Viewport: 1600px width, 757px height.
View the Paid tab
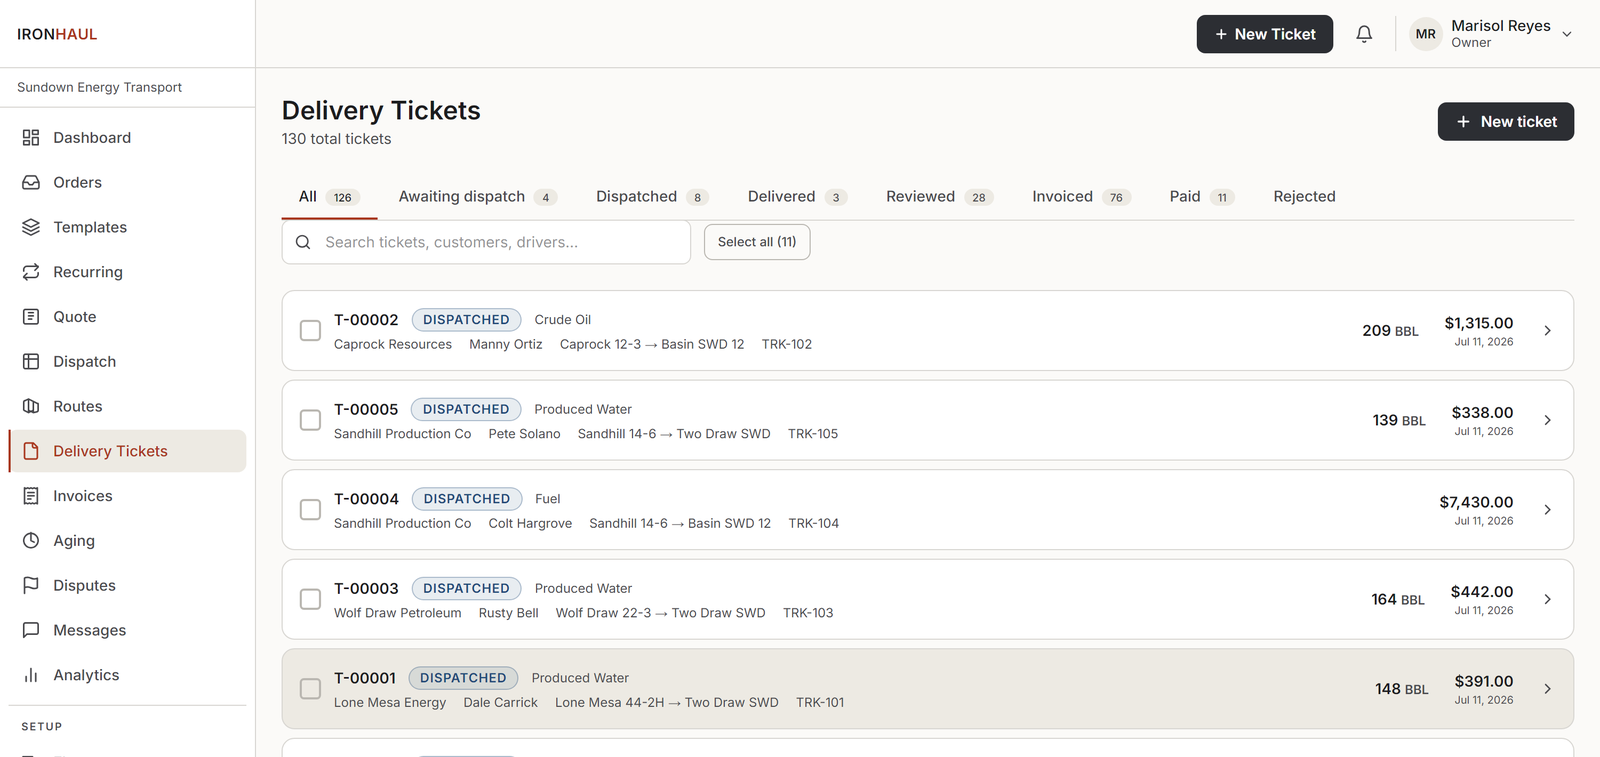point(1202,197)
